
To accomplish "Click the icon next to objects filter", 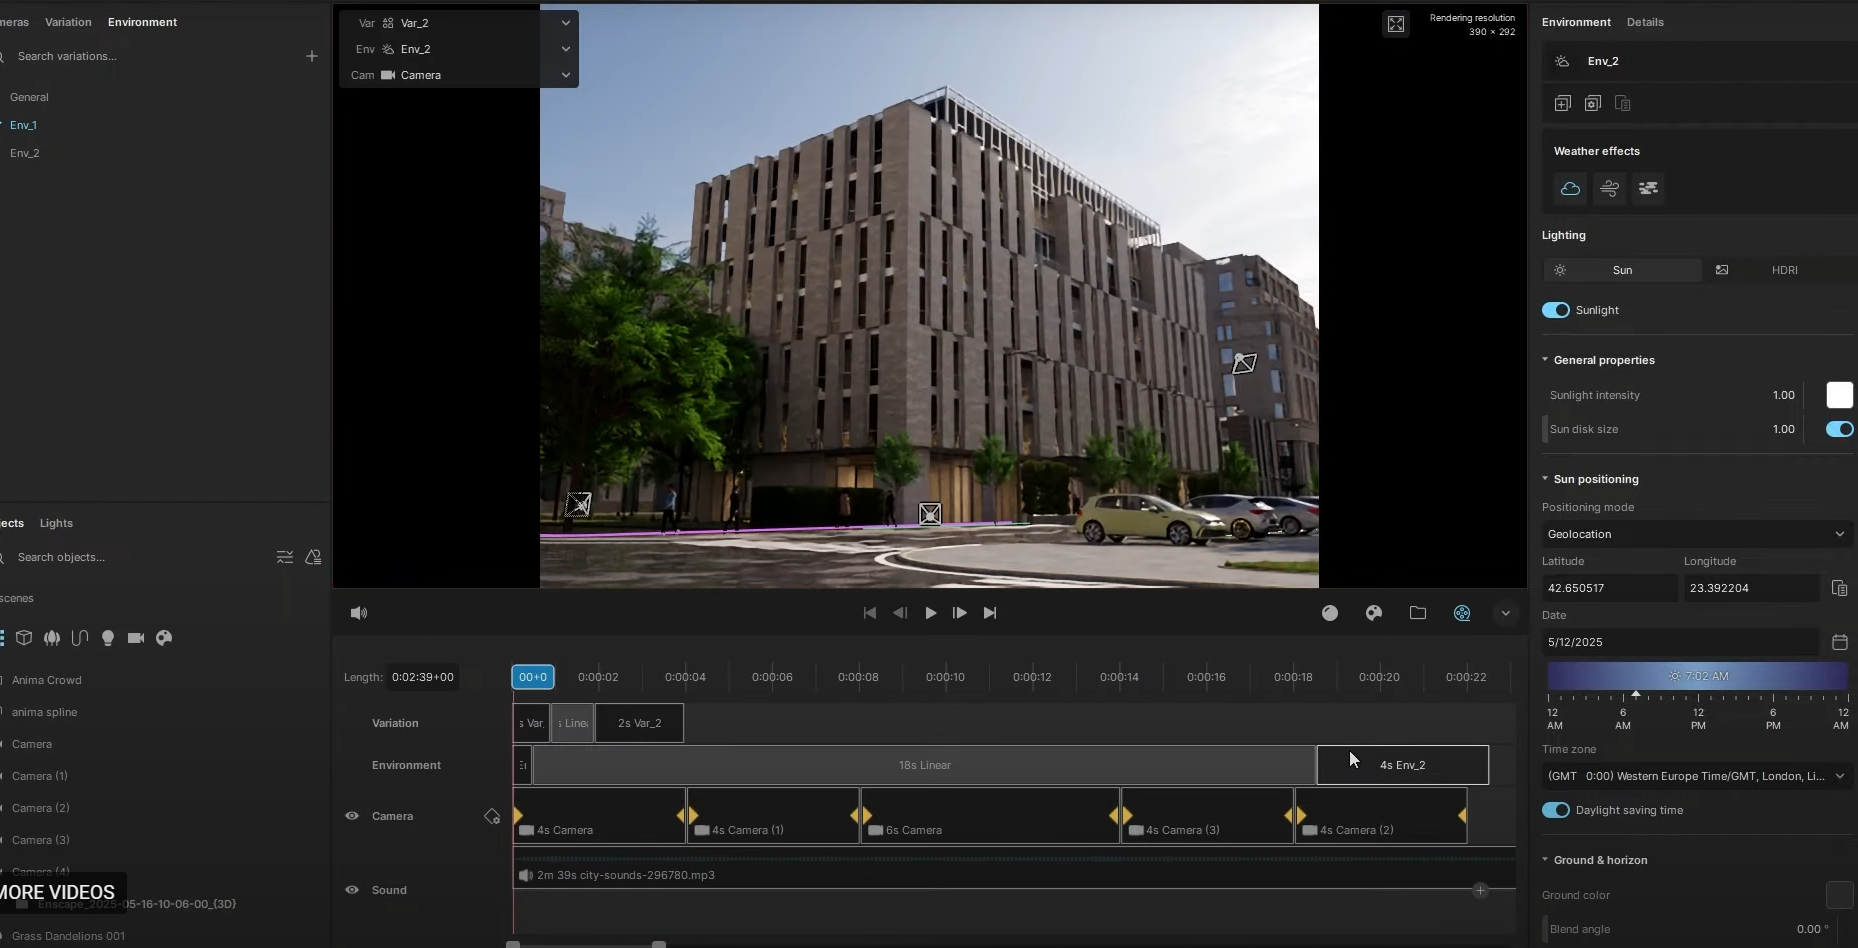I will [x=313, y=557].
